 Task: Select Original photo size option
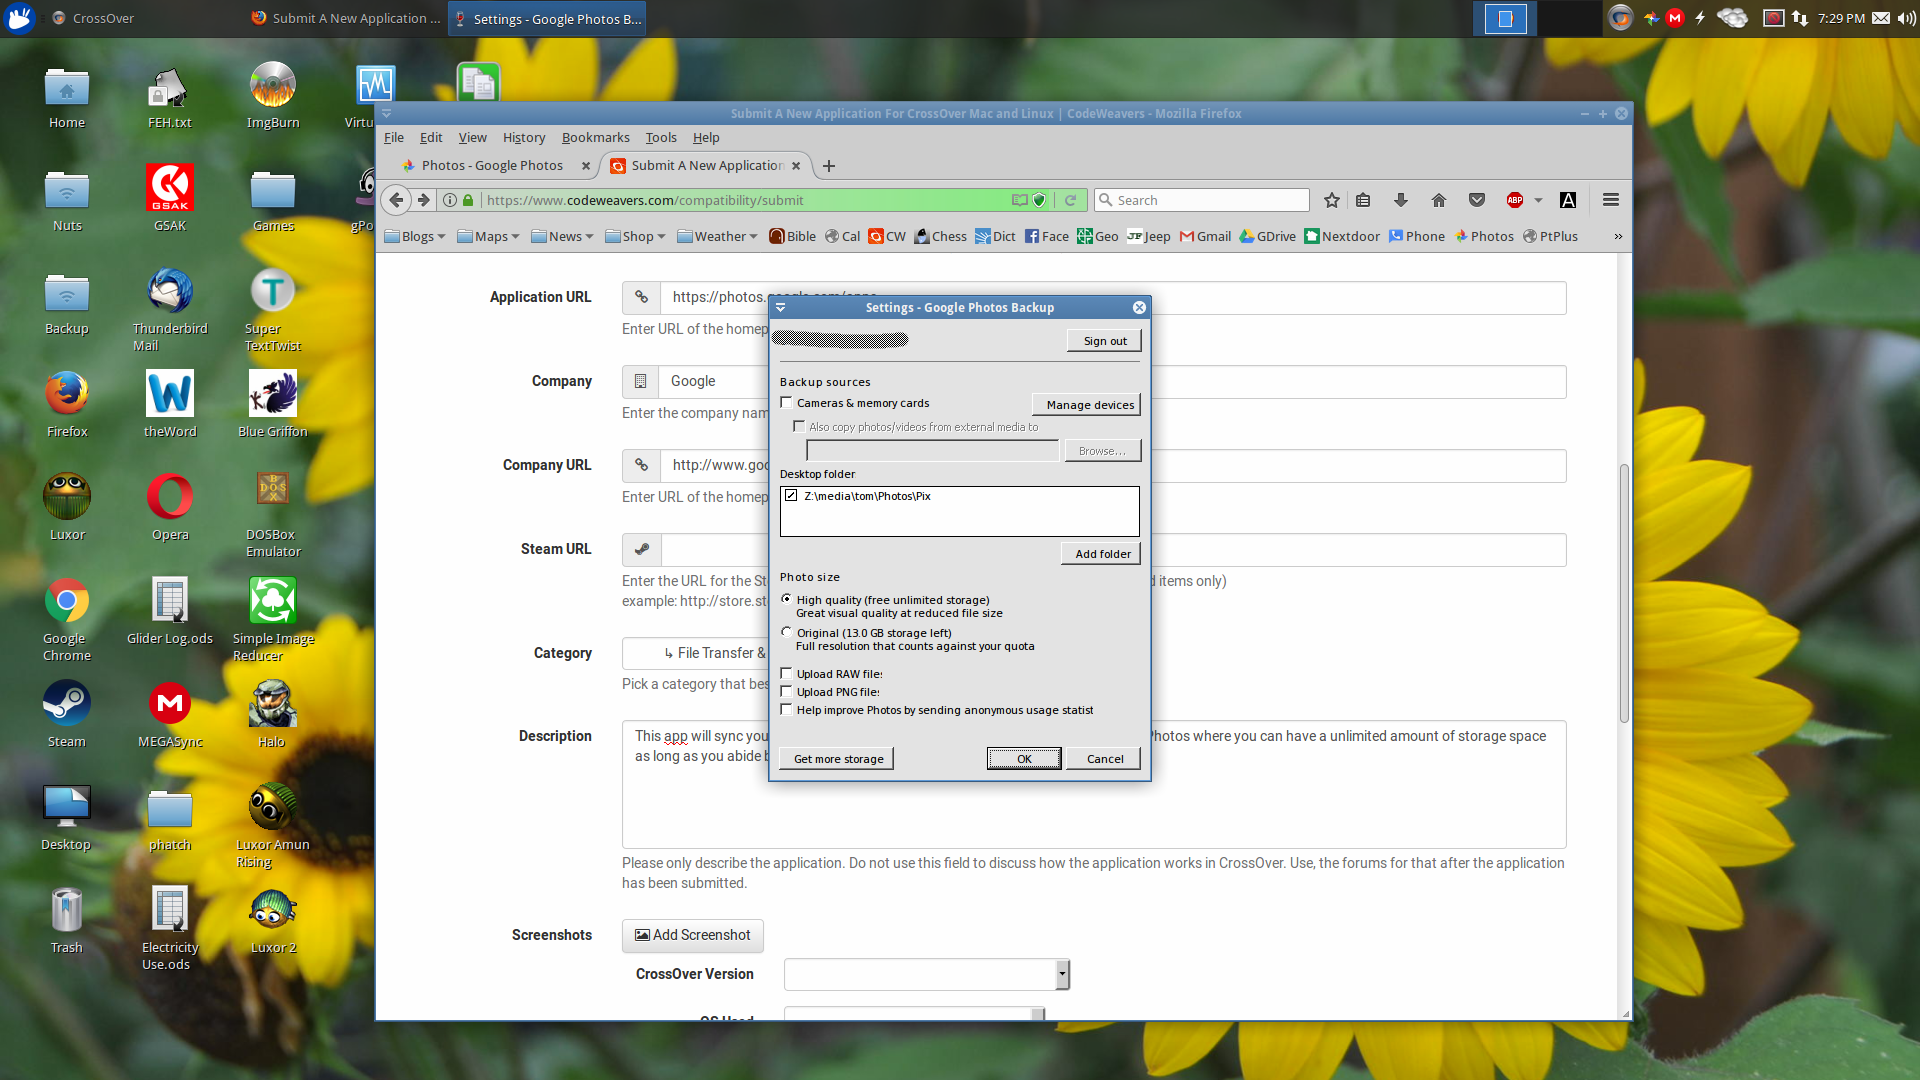[x=787, y=632]
